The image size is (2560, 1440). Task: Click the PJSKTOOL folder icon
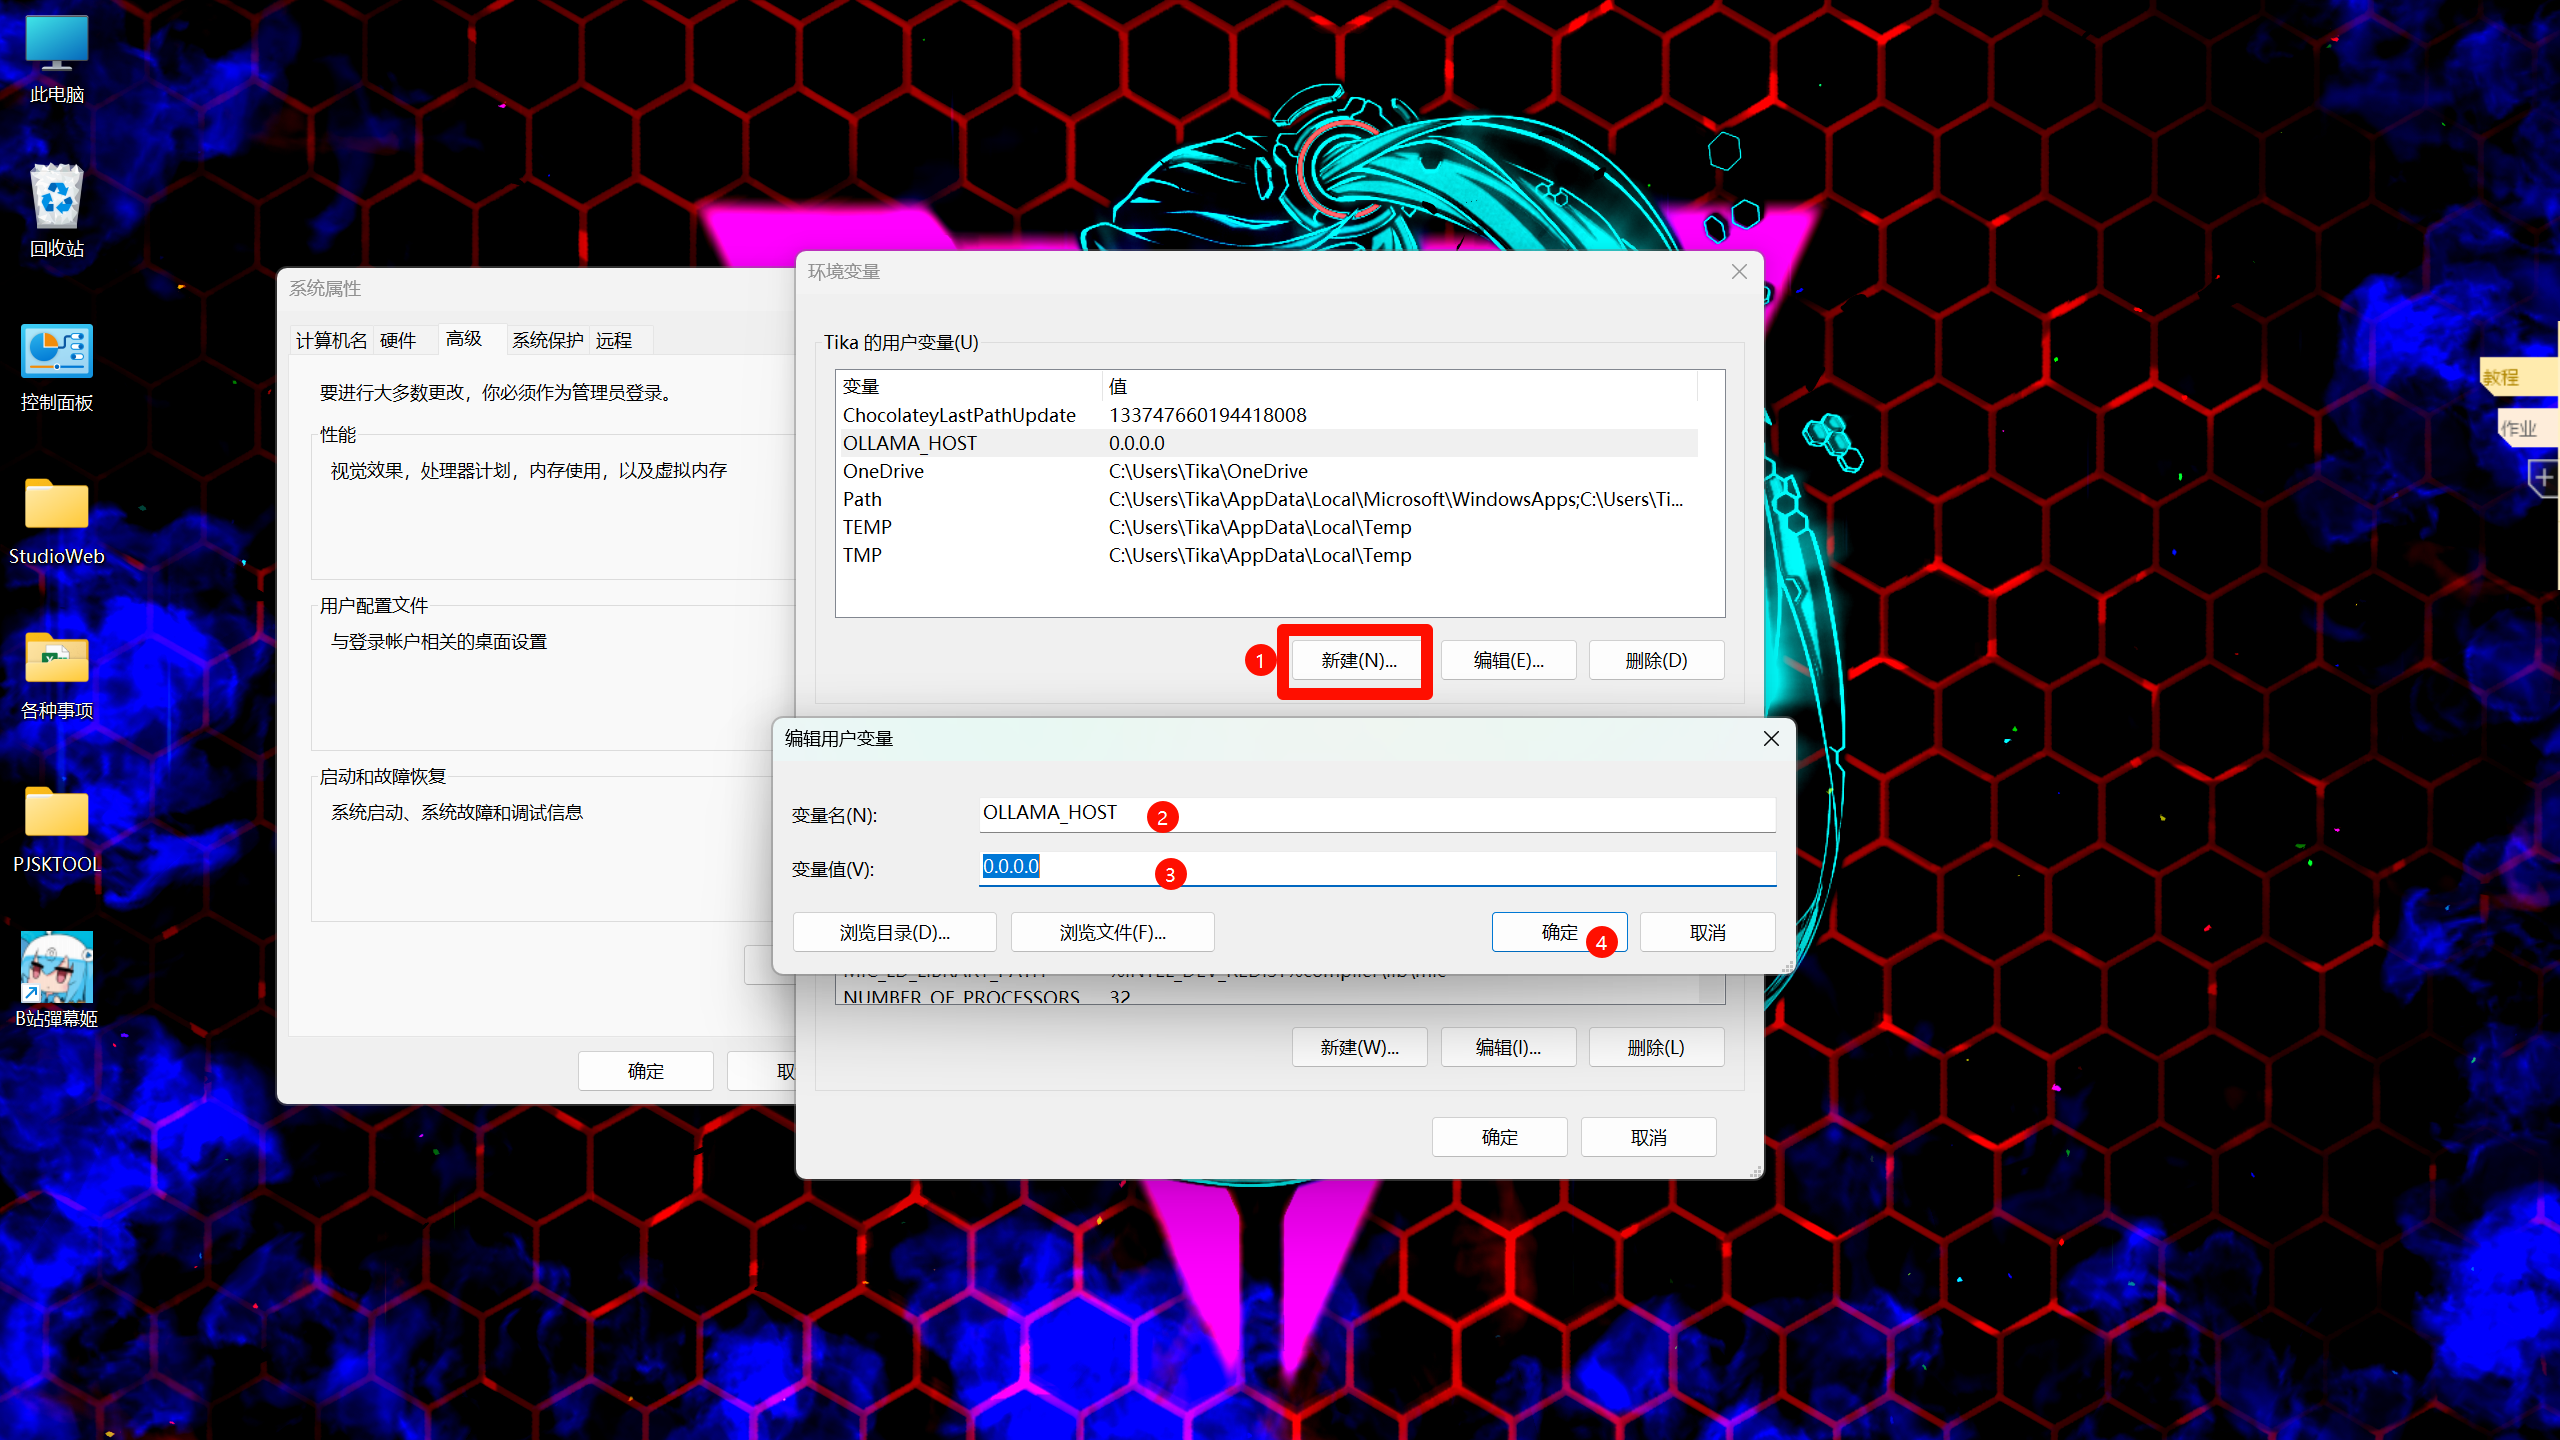click(x=57, y=814)
